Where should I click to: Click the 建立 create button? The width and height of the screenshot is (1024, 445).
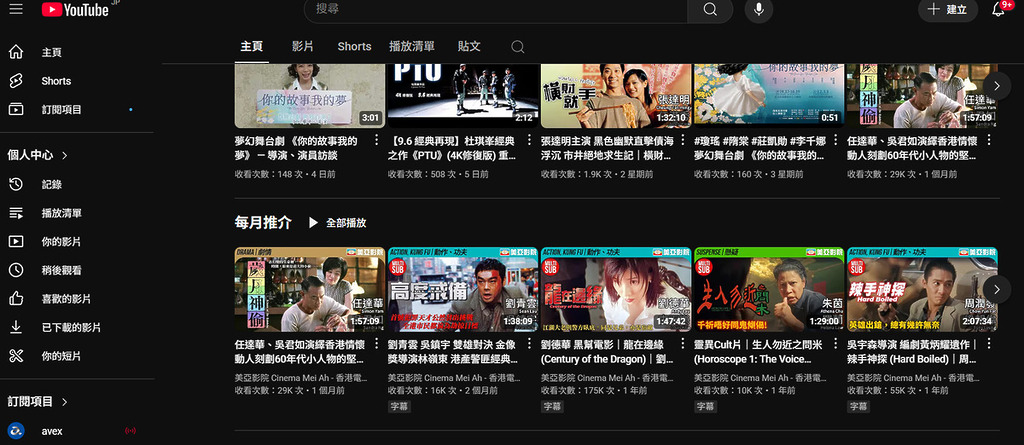pos(948,9)
